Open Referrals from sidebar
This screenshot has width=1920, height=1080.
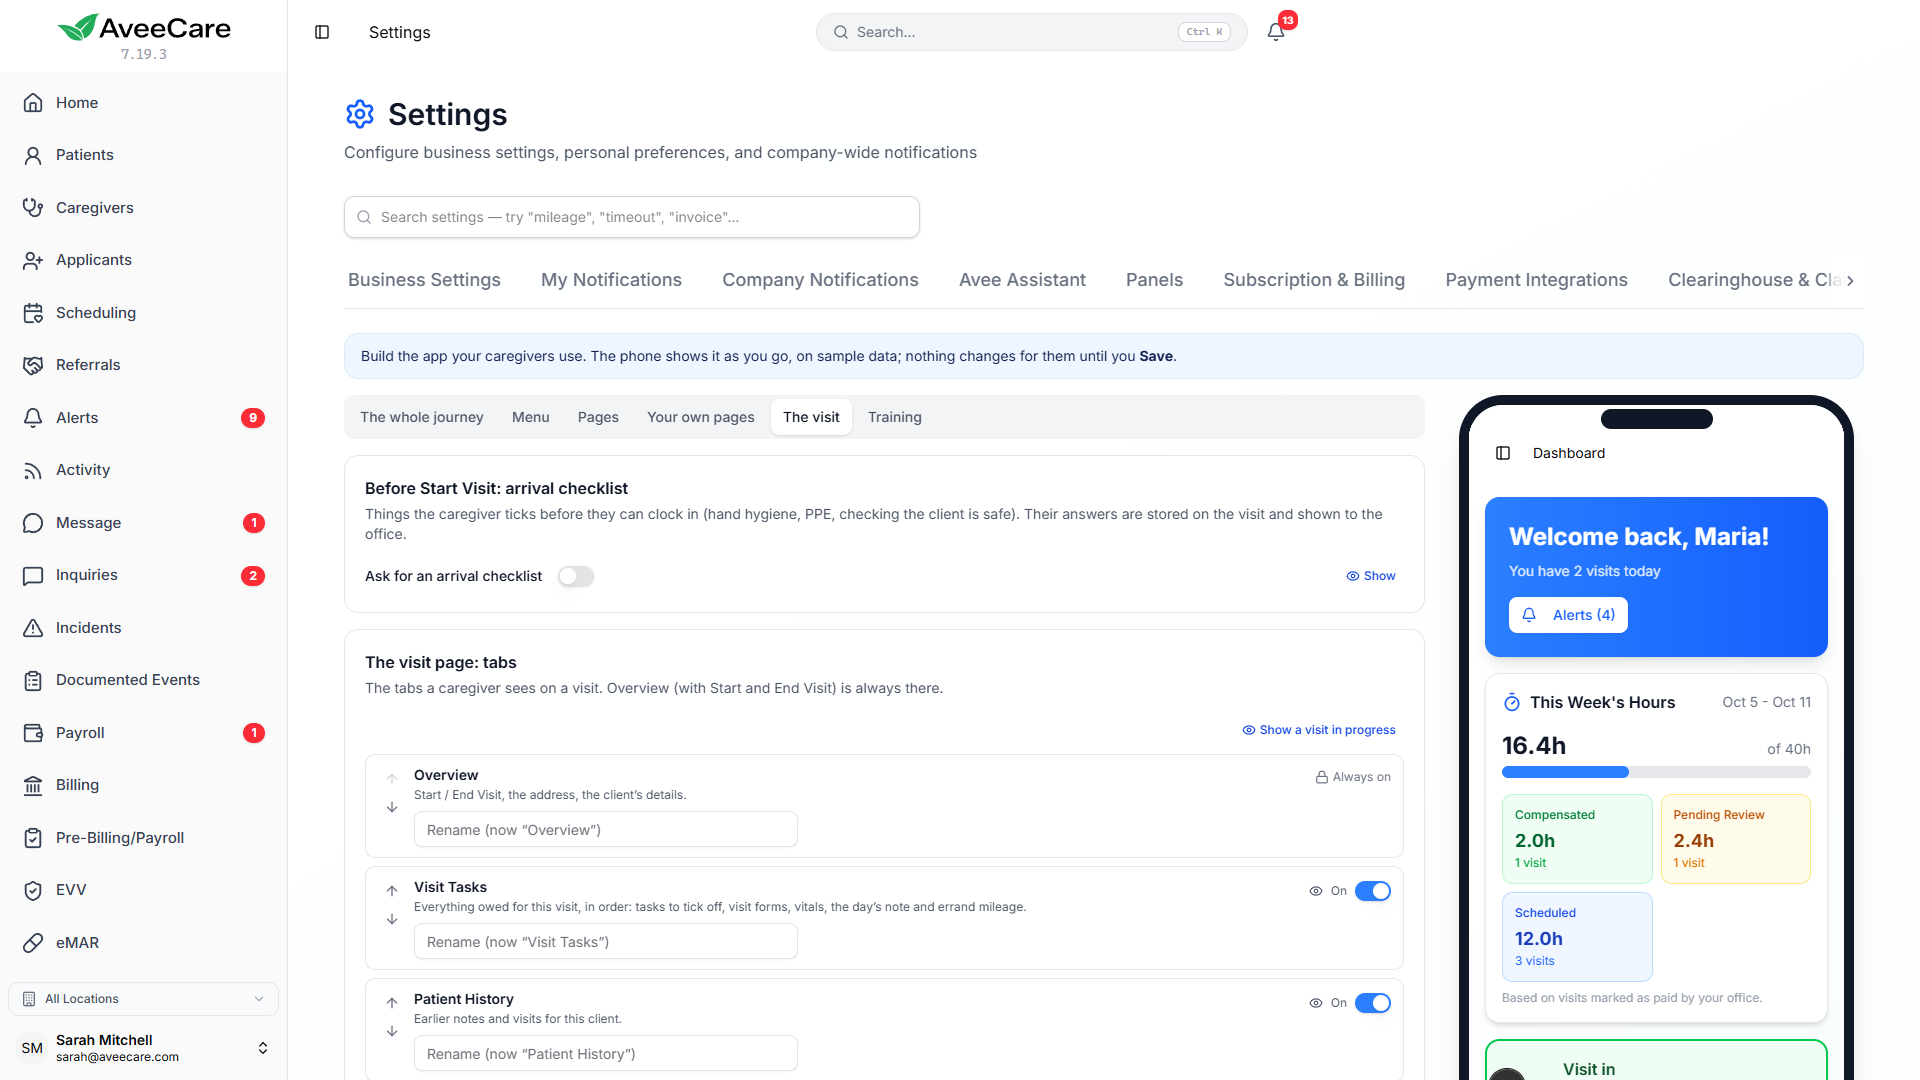click(143, 365)
